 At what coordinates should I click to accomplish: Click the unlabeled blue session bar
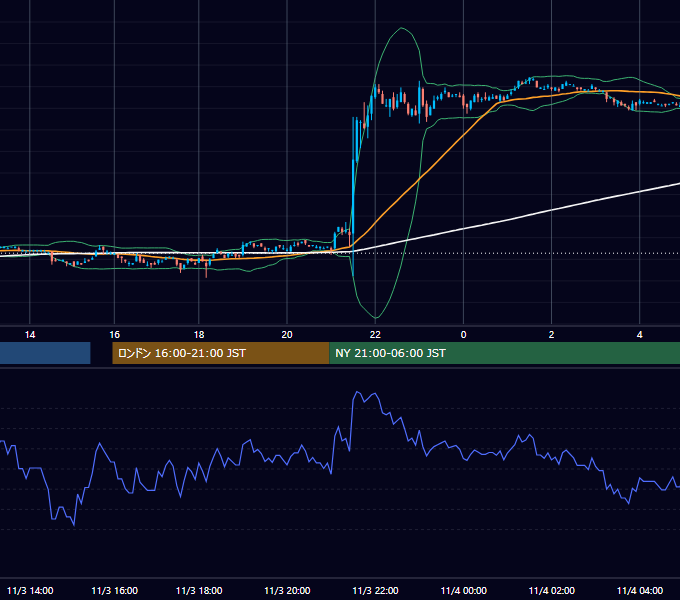45,353
